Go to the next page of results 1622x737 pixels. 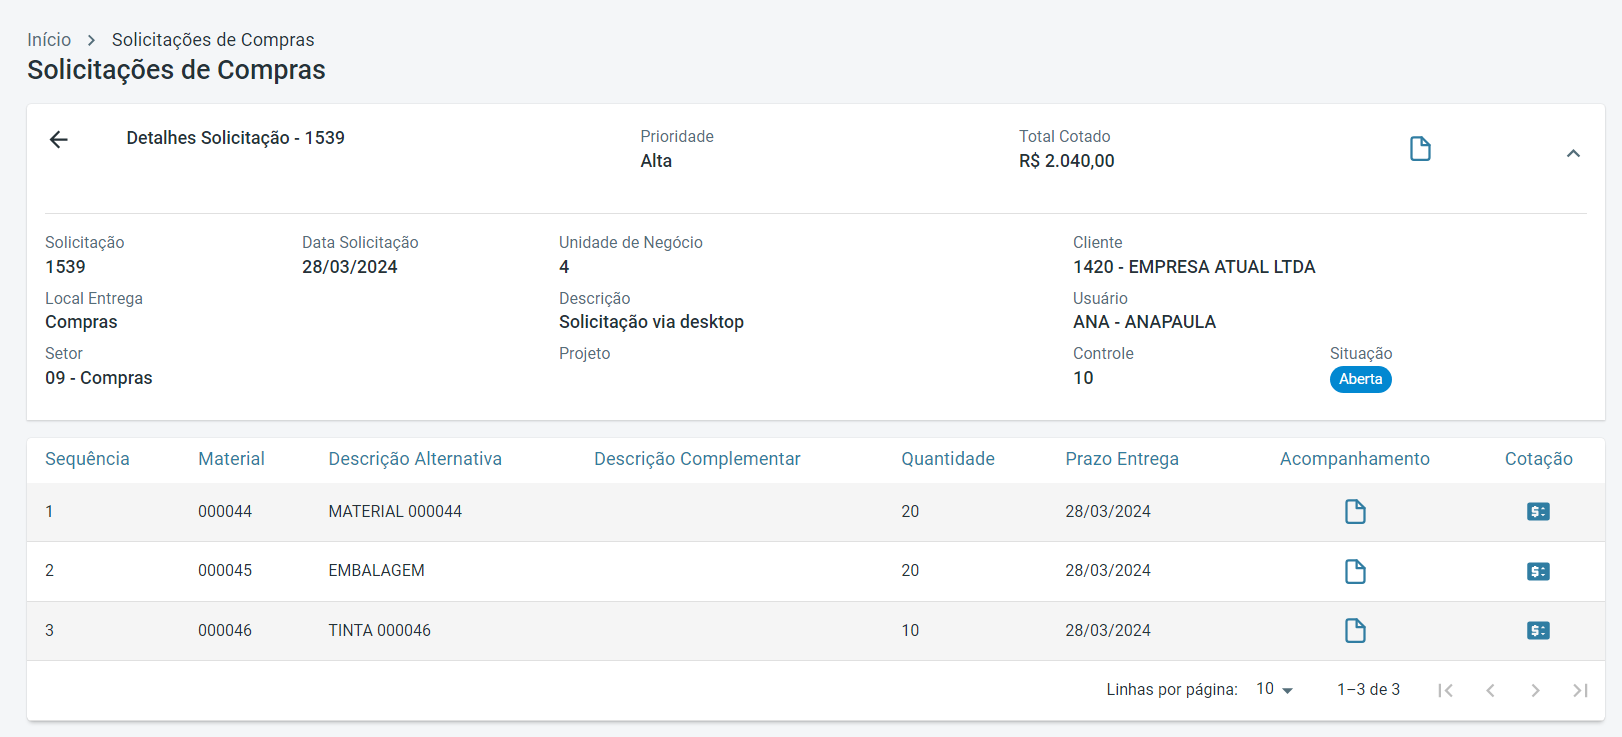1535,690
